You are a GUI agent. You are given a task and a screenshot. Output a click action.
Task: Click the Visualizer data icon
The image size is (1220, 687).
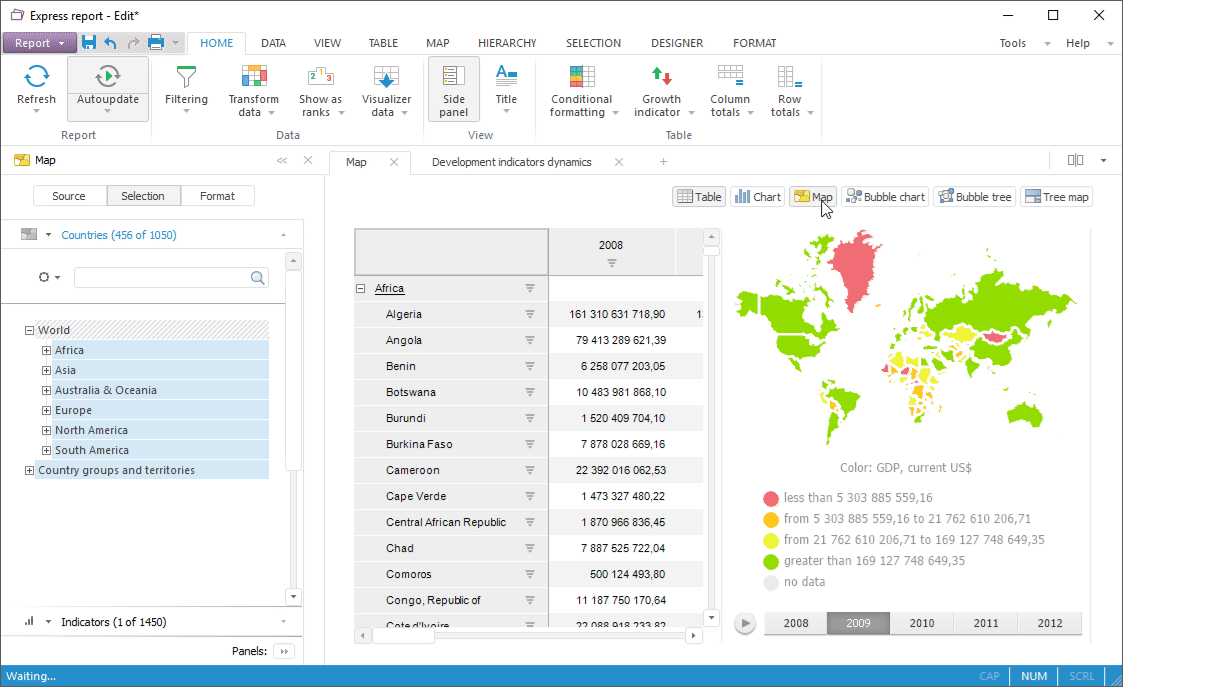(x=386, y=77)
